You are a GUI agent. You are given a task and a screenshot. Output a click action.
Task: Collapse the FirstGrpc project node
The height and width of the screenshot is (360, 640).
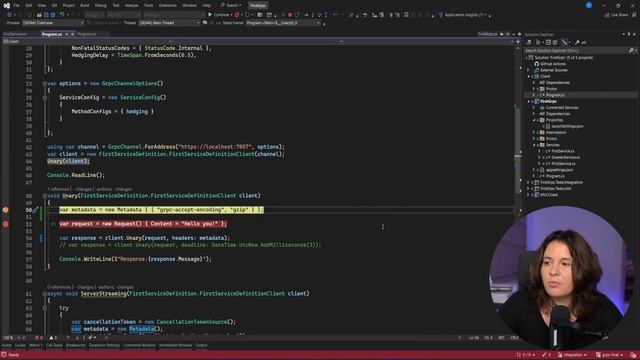[x=528, y=101]
